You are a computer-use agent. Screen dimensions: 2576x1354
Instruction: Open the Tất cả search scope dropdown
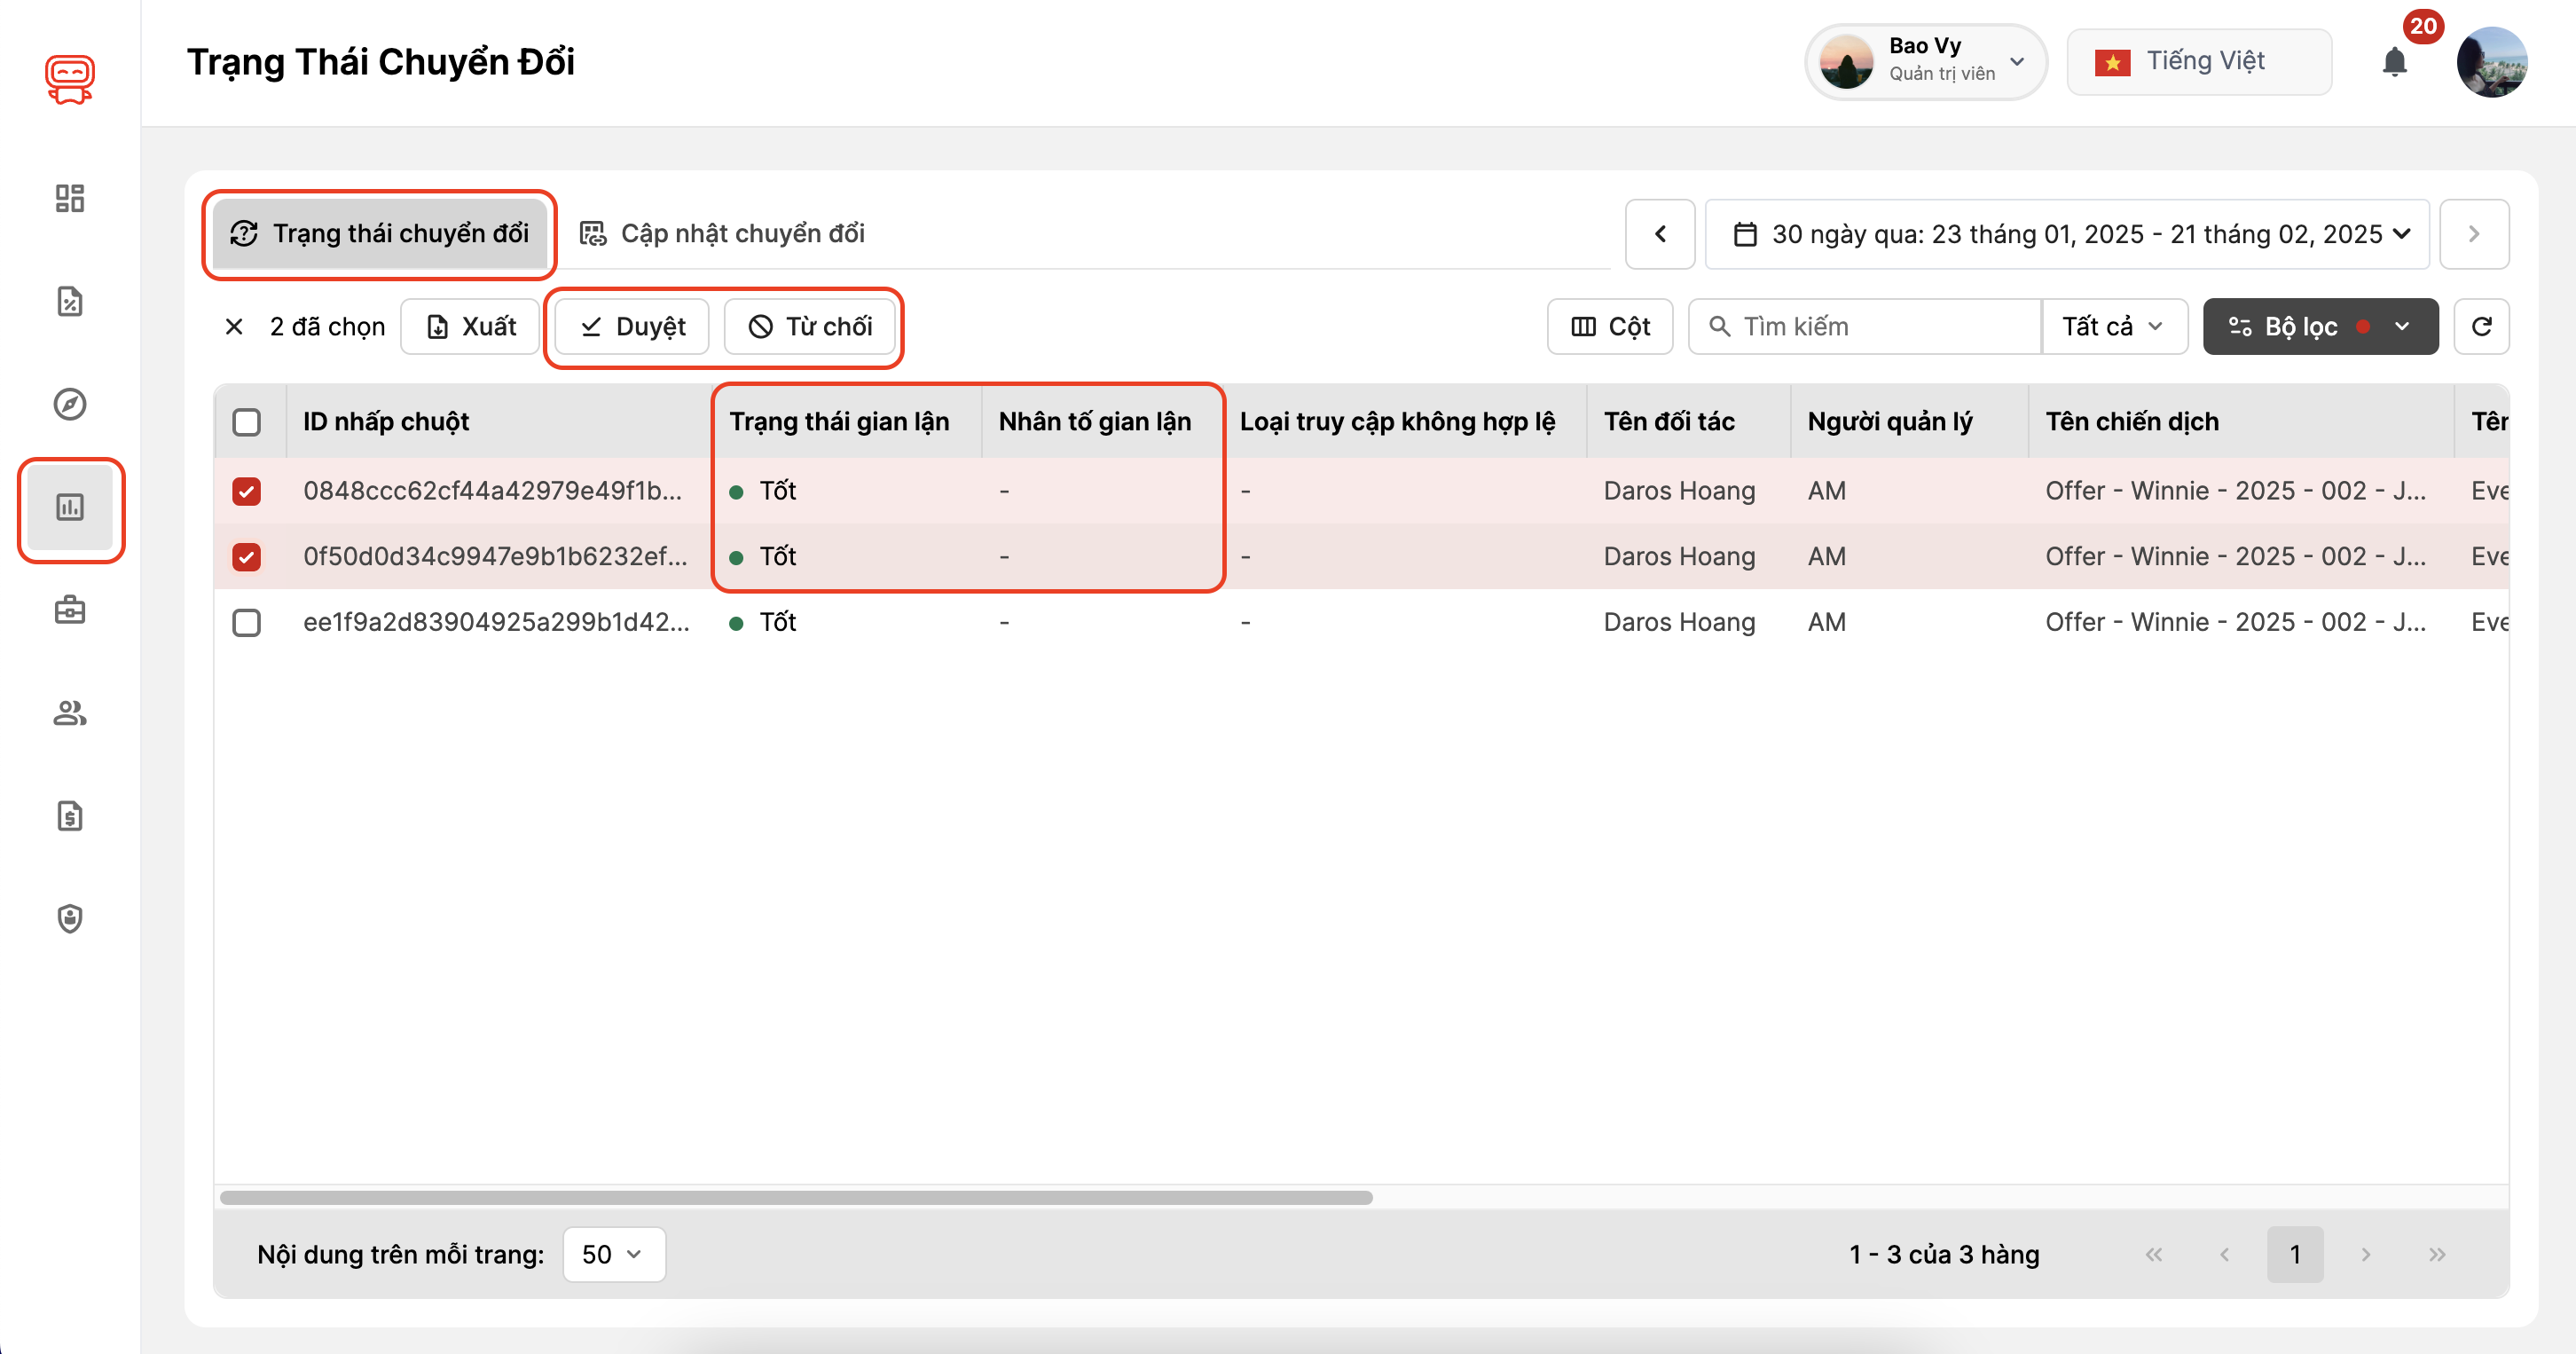pos(2113,326)
